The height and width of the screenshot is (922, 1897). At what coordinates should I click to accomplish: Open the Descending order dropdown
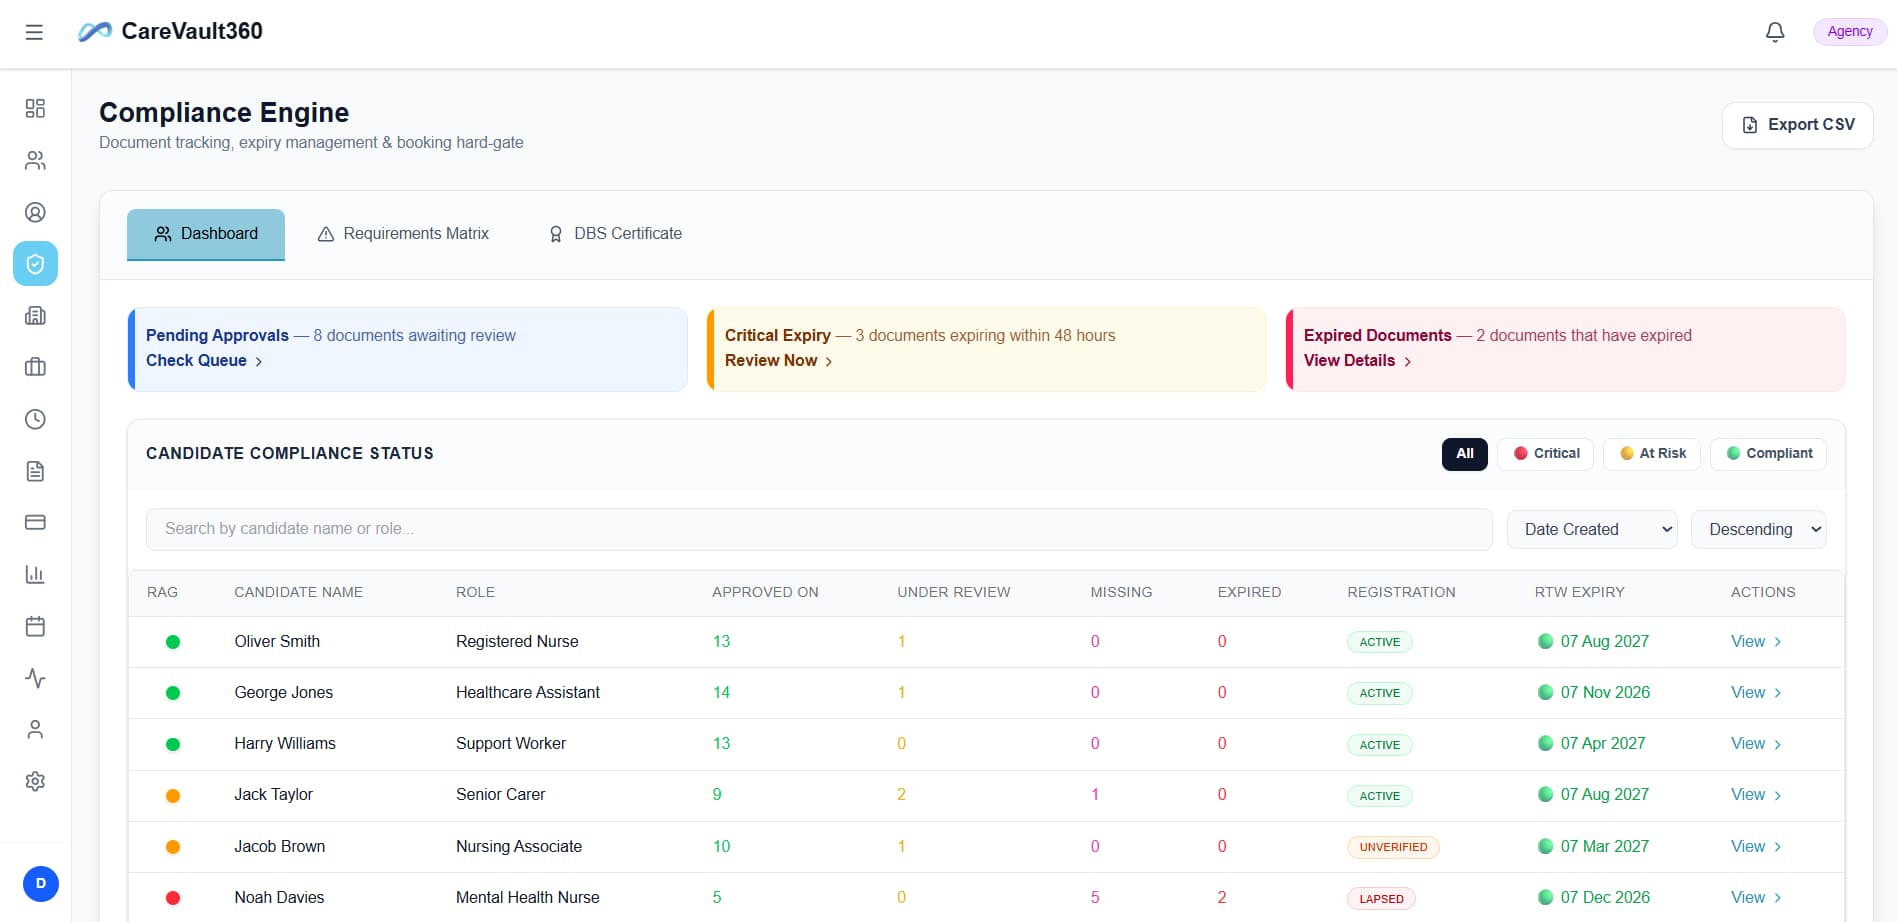click(x=1759, y=529)
